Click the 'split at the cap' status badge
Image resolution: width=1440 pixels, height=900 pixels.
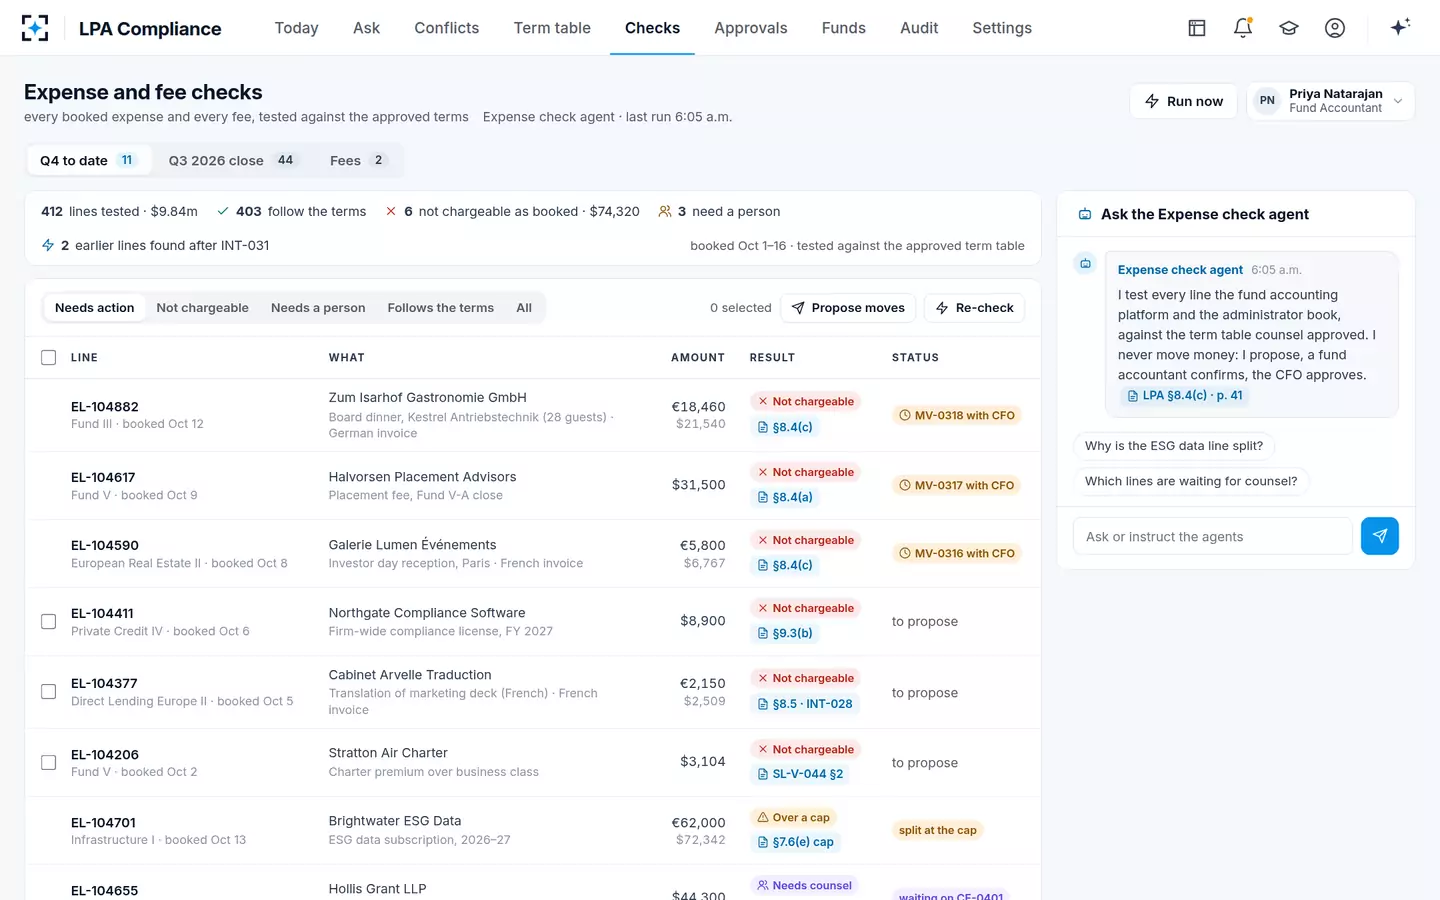(x=938, y=830)
